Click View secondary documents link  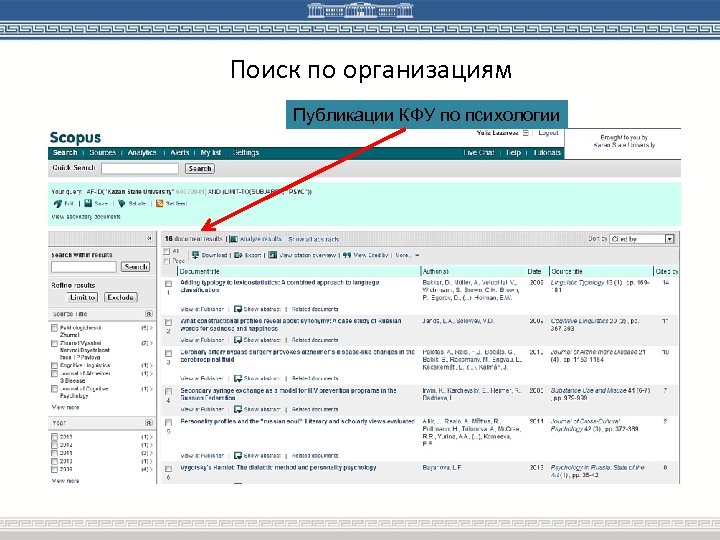coord(86,216)
